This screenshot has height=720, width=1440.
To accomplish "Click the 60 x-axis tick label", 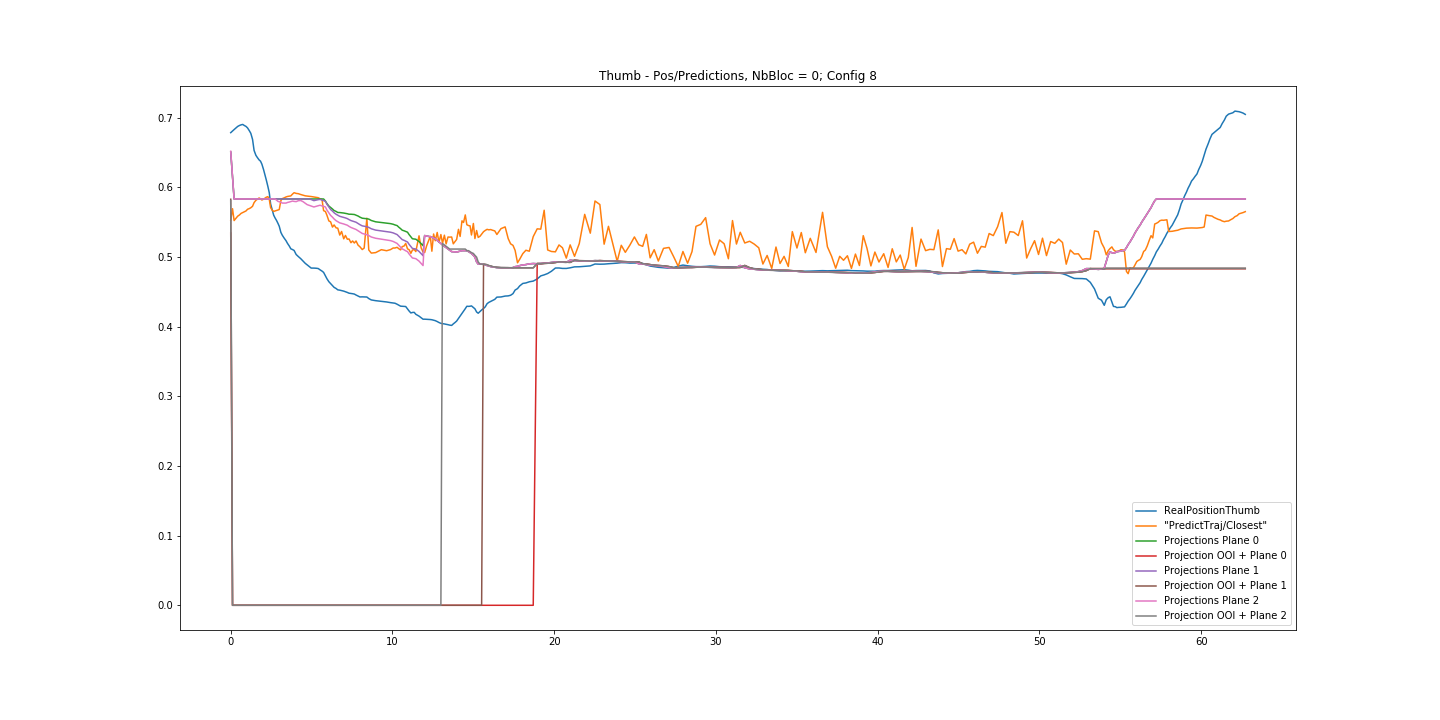I will 1201,642.
